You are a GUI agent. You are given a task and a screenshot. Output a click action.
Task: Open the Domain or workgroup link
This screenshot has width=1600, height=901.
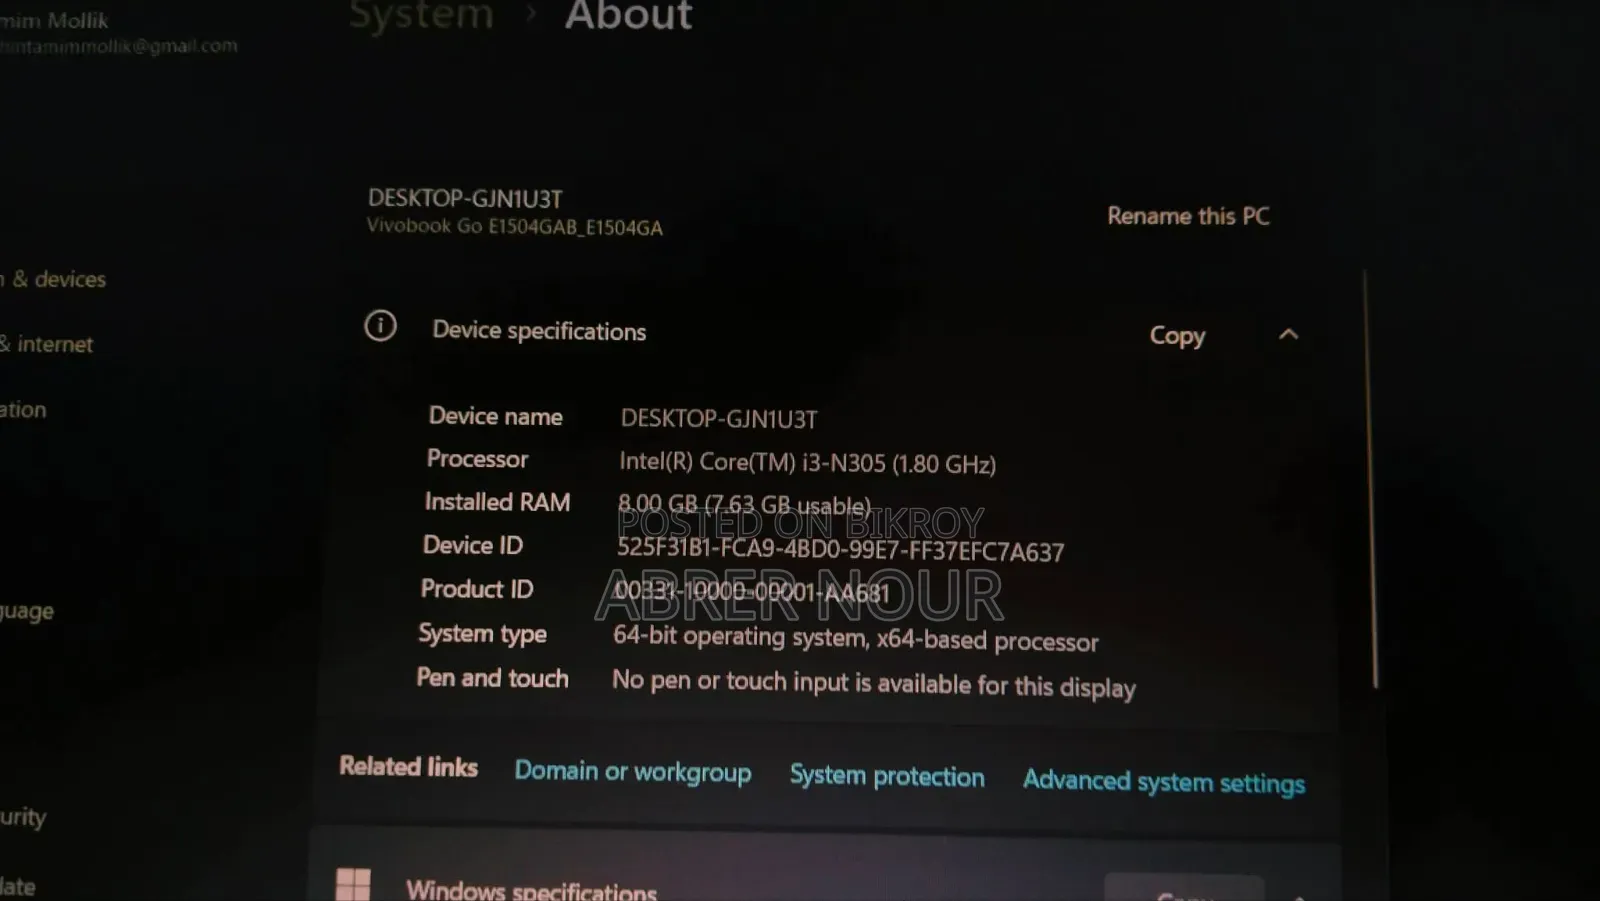pyautogui.click(x=632, y=772)
